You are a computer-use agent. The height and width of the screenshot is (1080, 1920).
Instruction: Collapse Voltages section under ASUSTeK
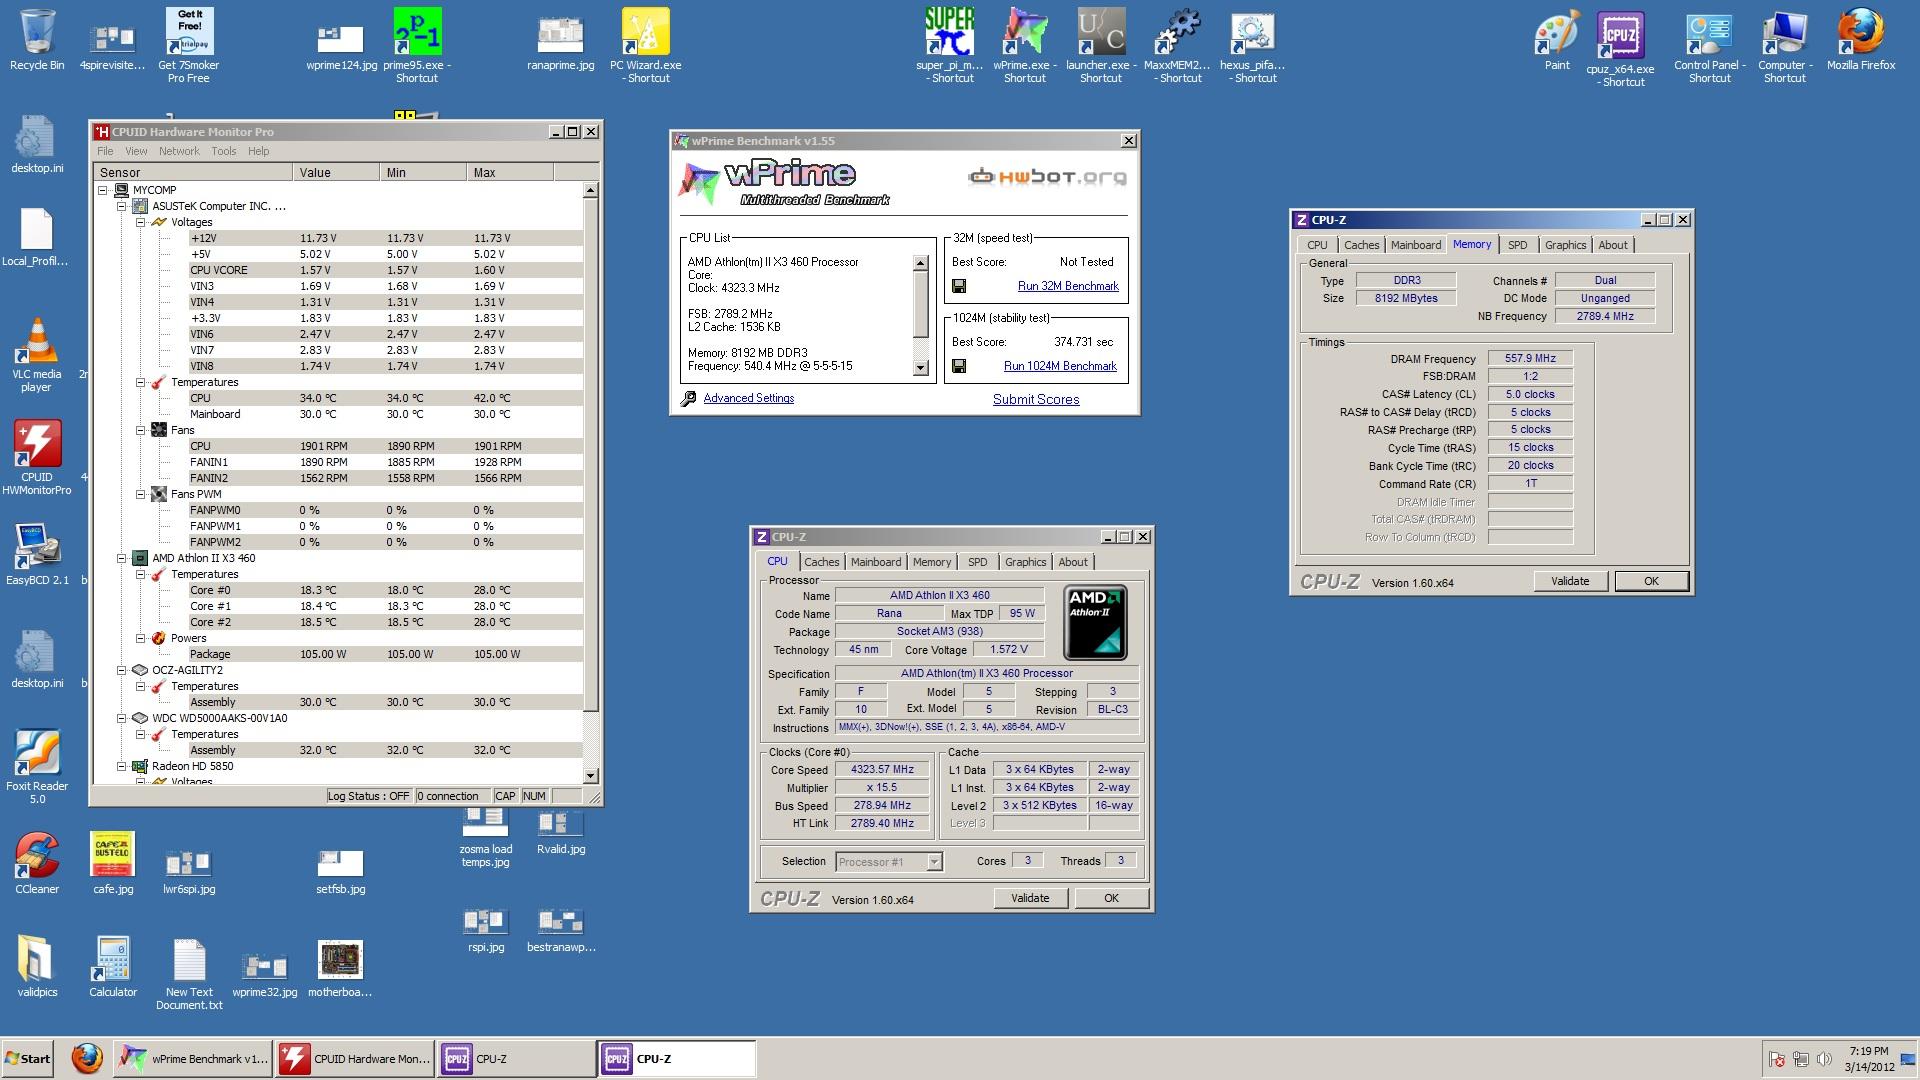[140, 222]
